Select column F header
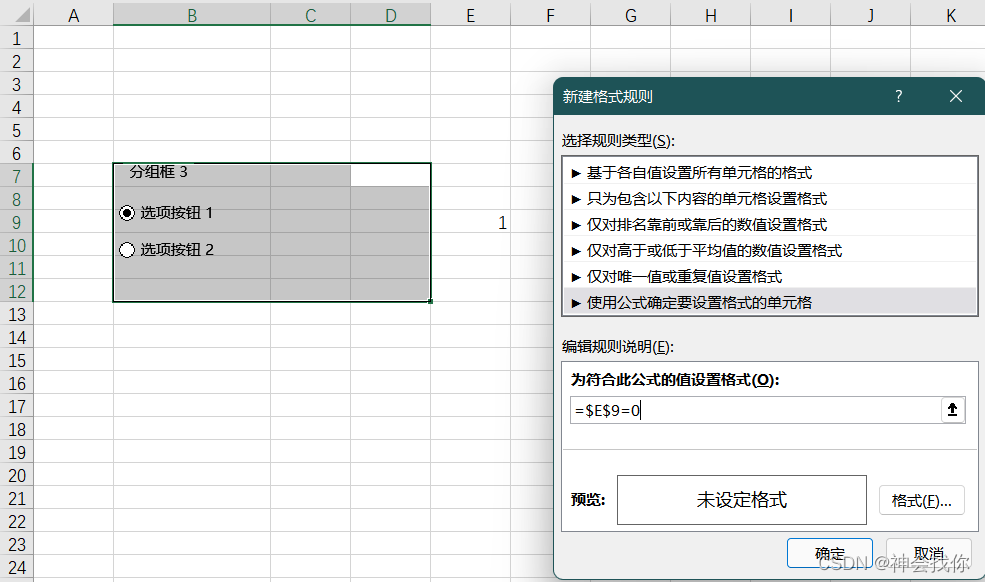 click(x=550, y=15)
